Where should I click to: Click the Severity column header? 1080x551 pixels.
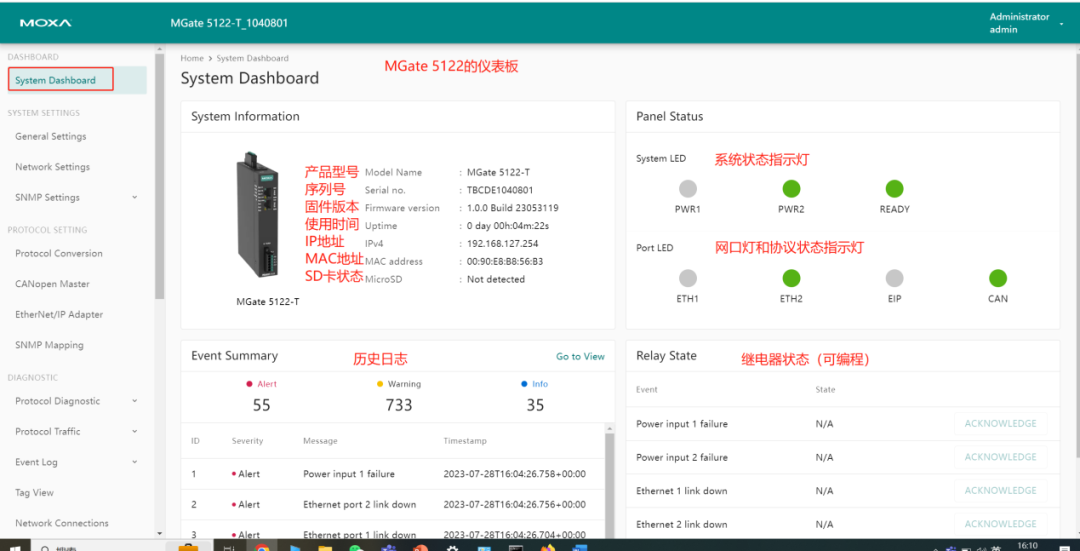(x=247, y=441)
